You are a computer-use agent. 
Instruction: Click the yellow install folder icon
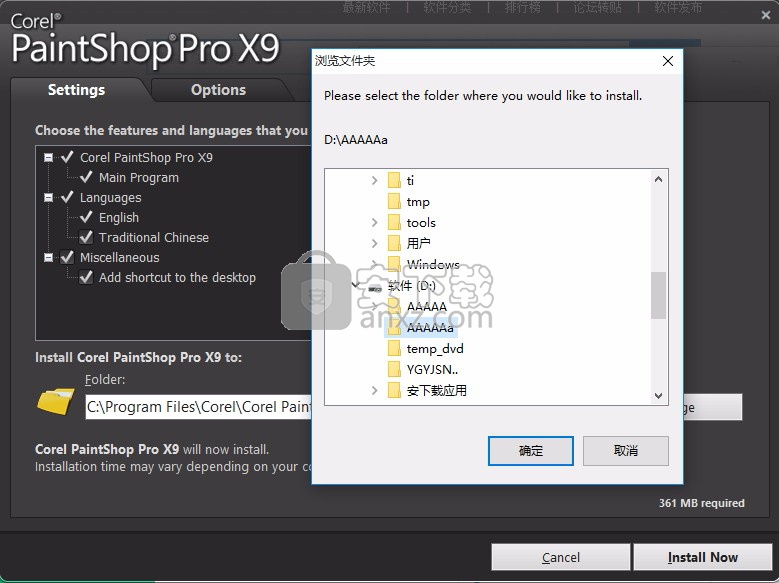[x=56, y=401]
